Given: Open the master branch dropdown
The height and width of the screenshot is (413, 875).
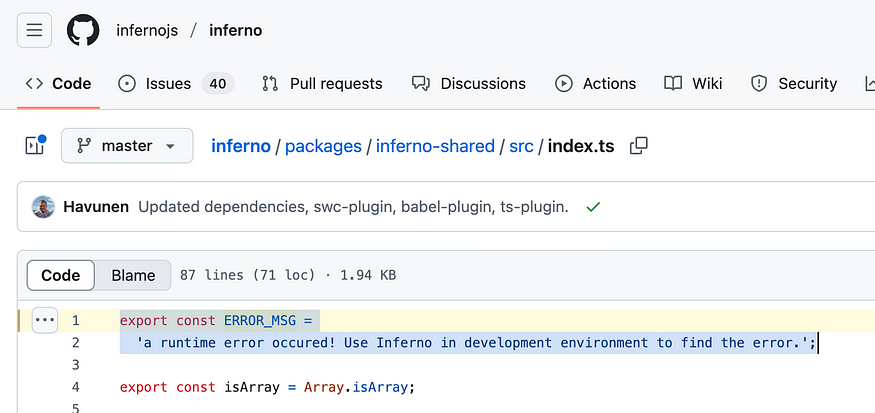Looking at the screenshot, I should coord(127,146).
